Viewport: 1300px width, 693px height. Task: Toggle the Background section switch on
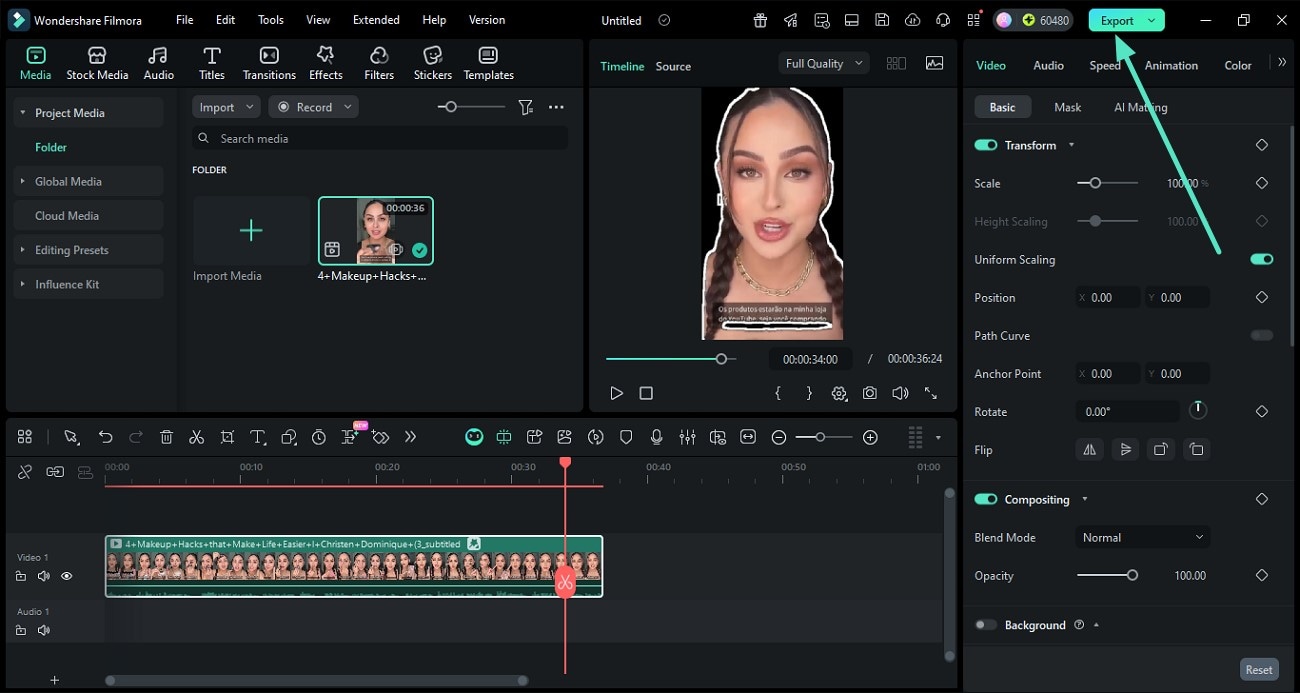pos(985,624)
